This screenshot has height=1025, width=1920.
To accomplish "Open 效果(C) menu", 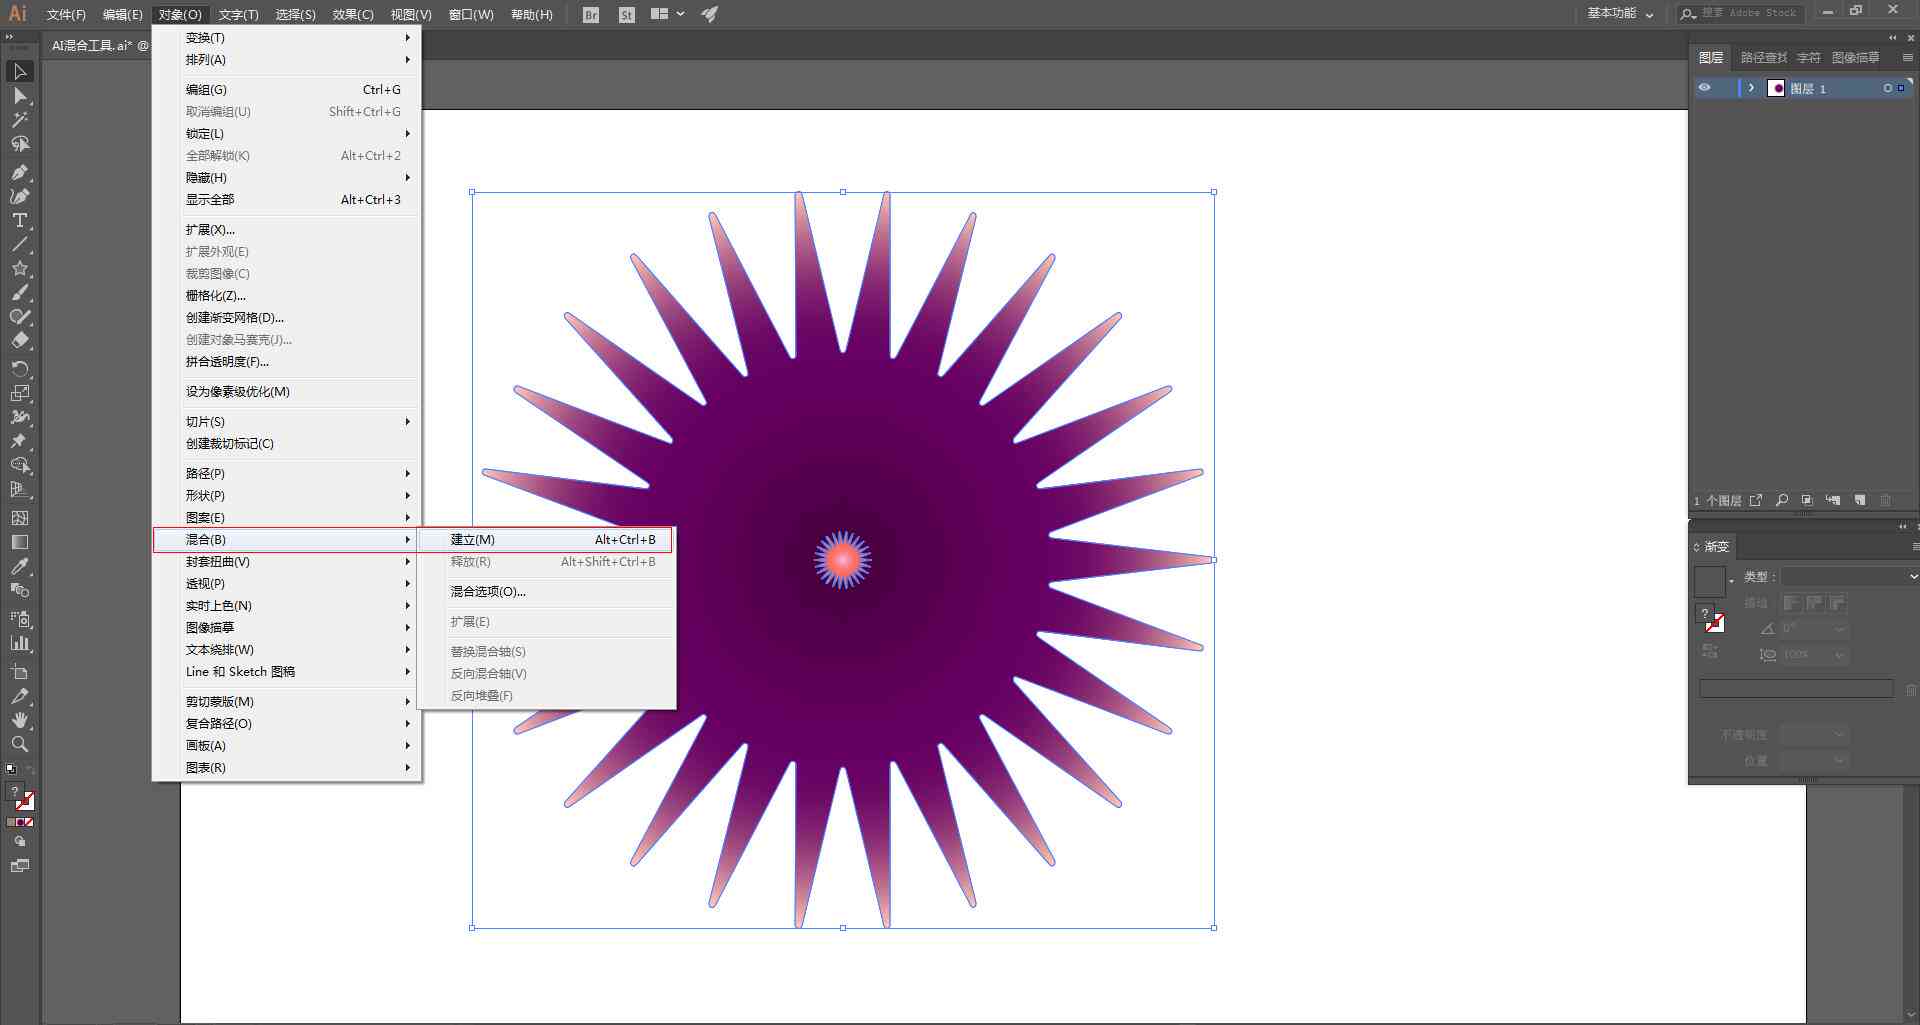I will (x=353, y=15).
